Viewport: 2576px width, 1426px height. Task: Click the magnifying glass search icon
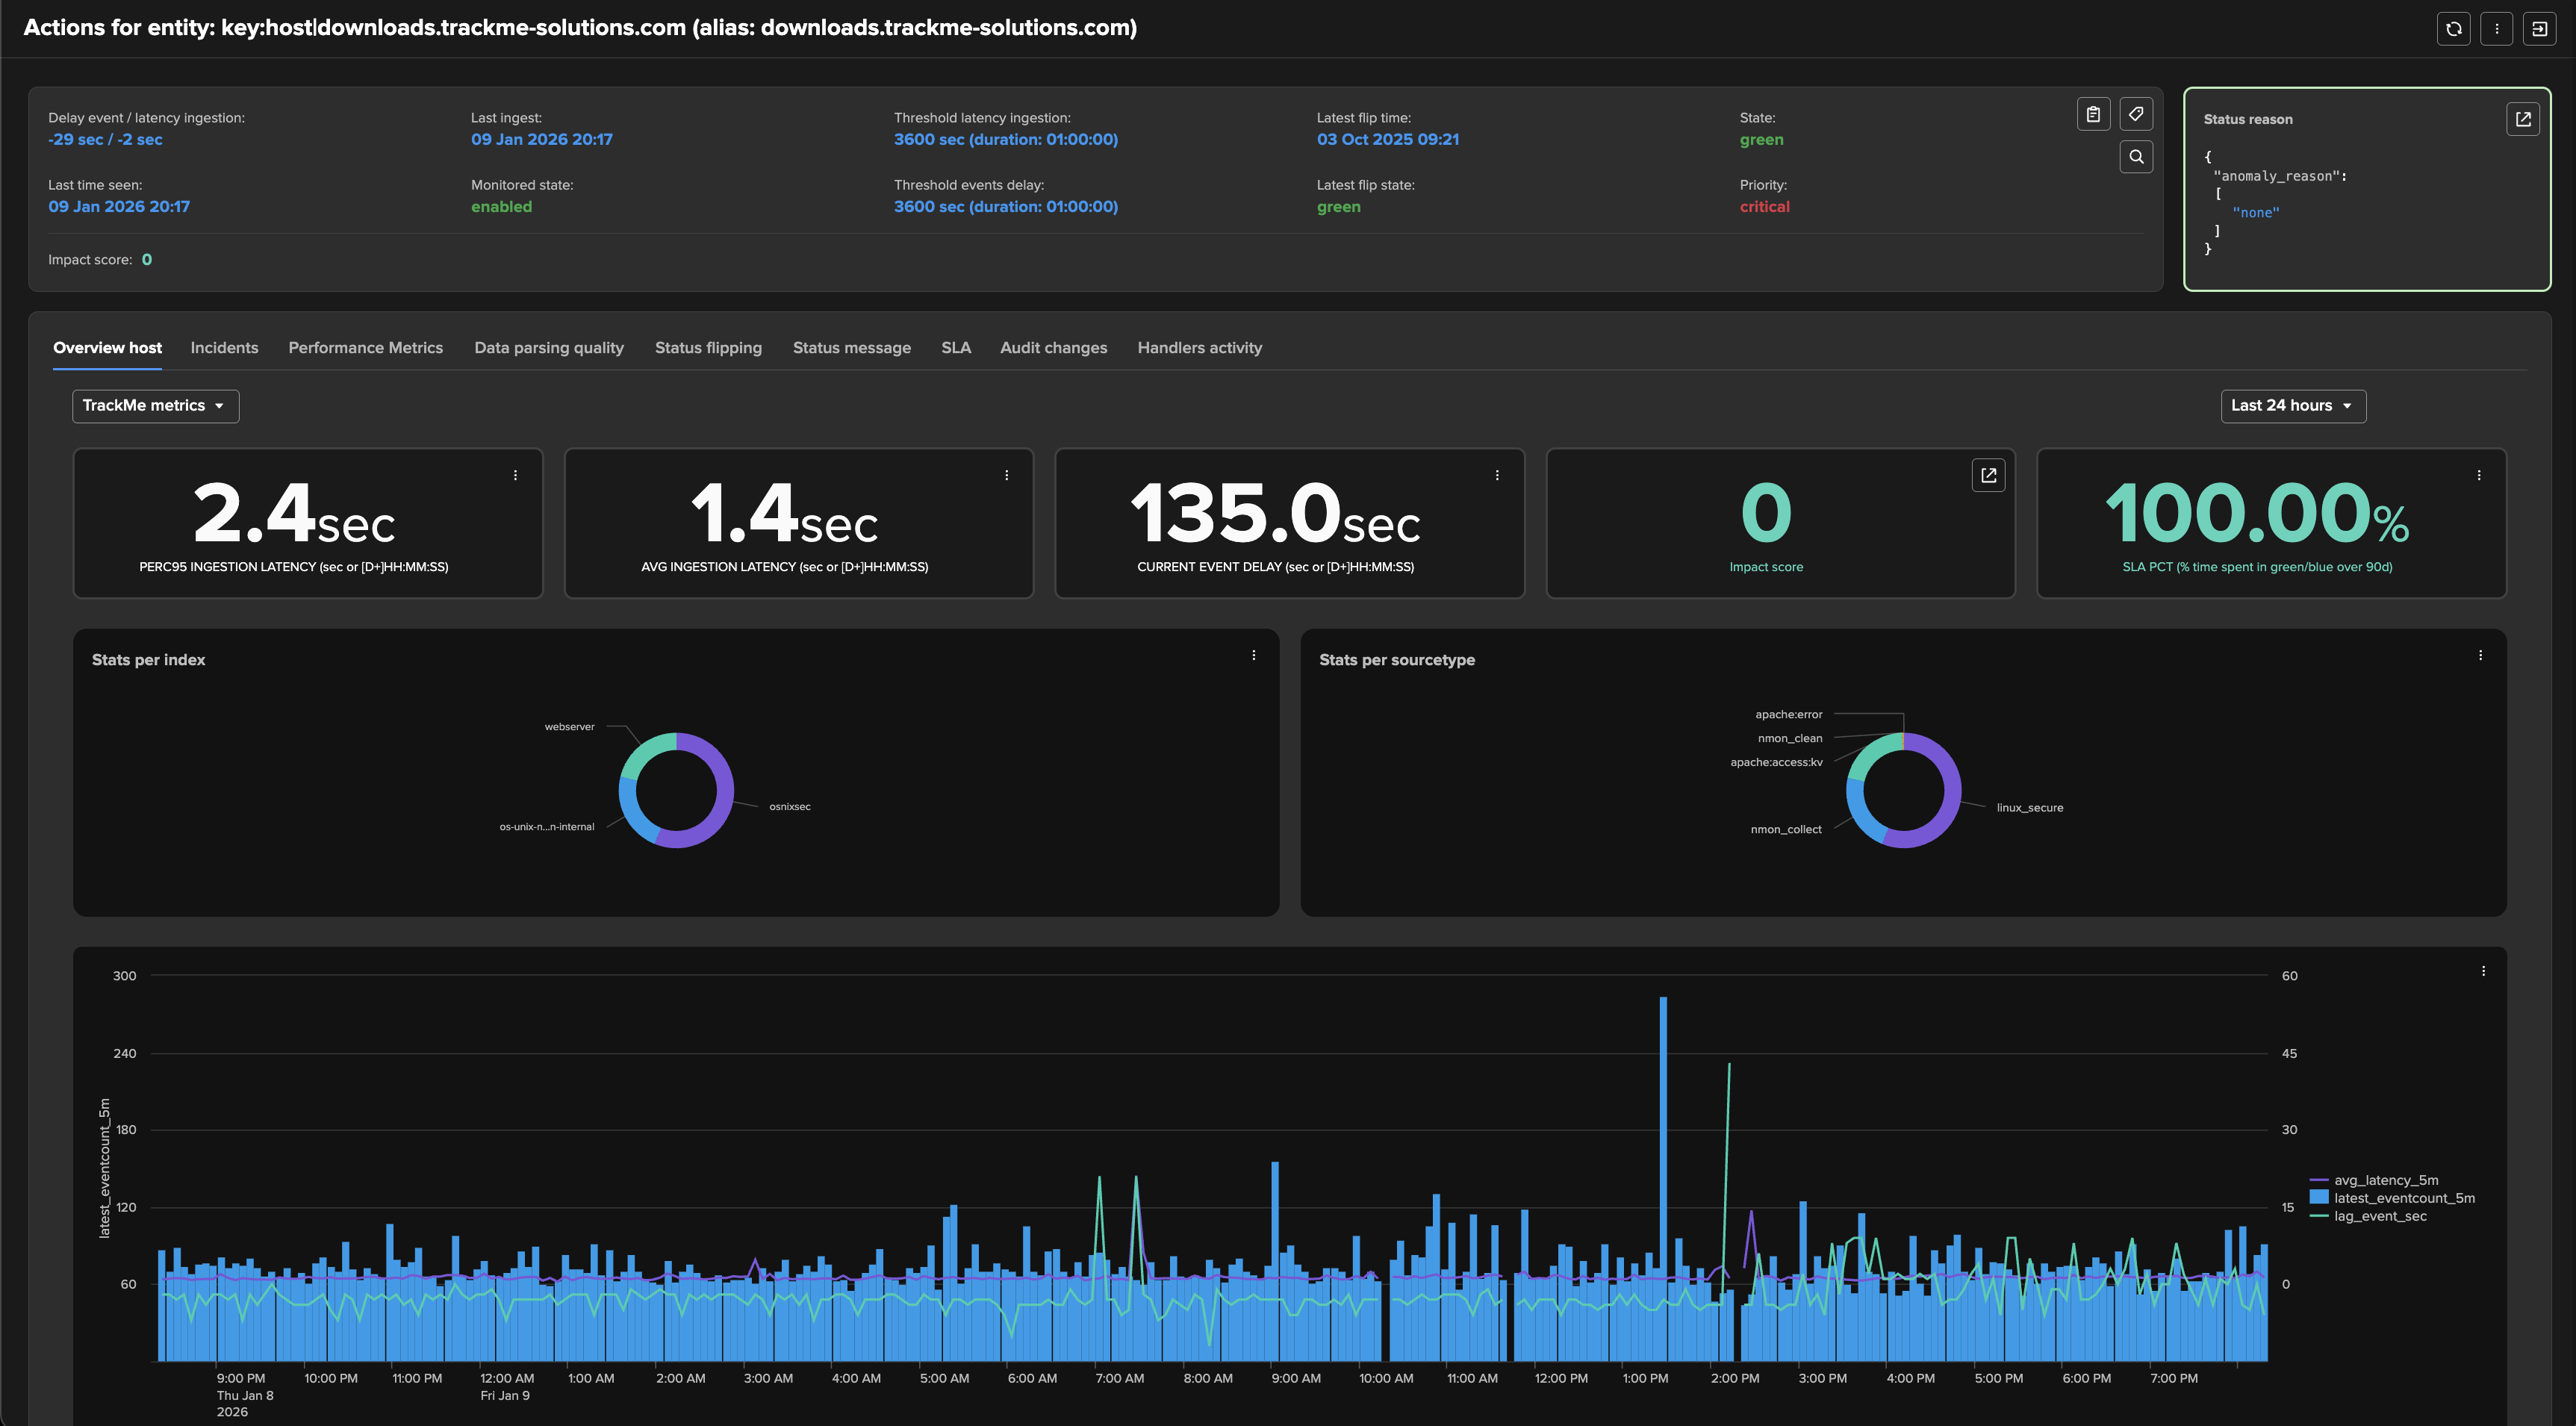click(2136, 157)
